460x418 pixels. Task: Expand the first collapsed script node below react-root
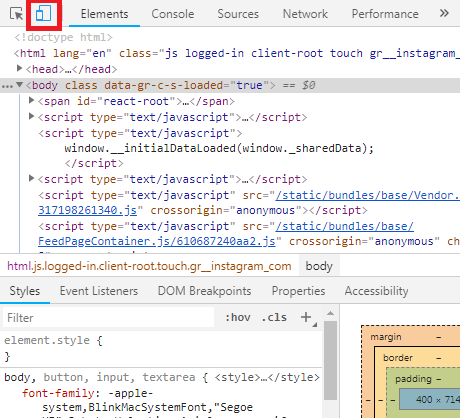tap(31, 116)
